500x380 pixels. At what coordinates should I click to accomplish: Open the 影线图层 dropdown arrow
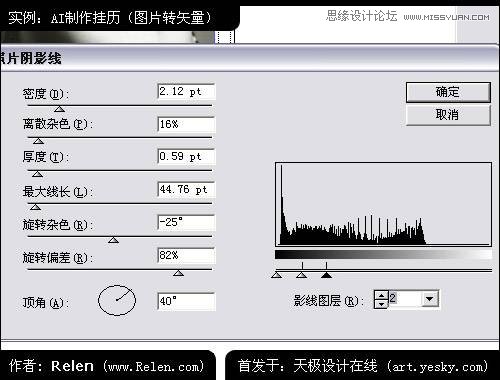430,299
